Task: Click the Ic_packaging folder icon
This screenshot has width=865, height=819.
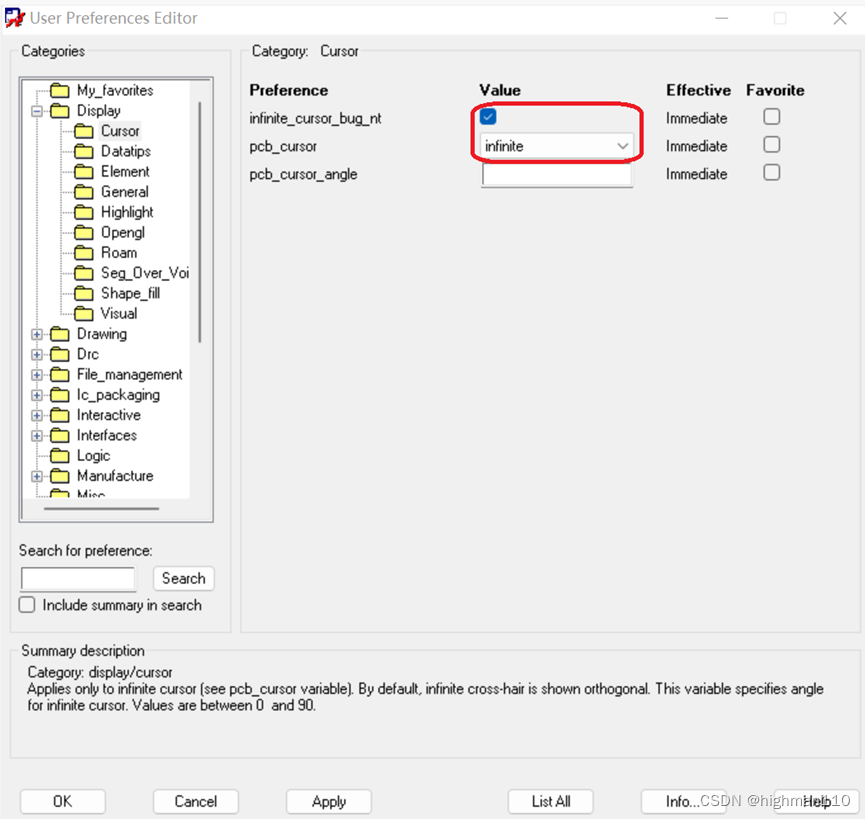Action: point(60,395)
